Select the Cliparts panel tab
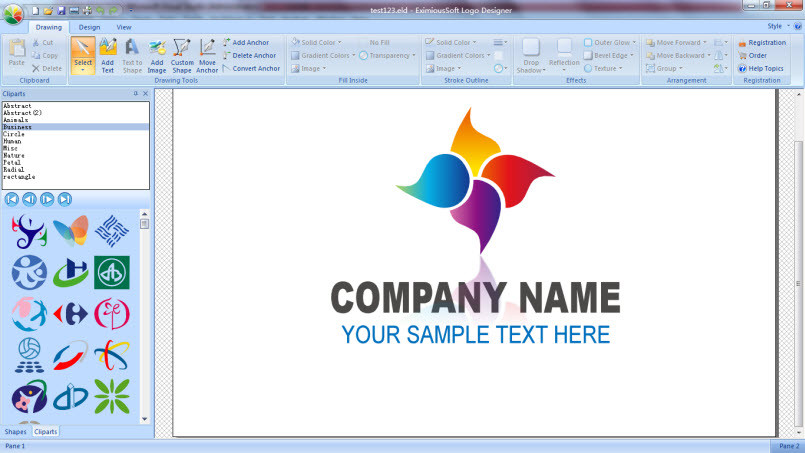 [46, 432]
